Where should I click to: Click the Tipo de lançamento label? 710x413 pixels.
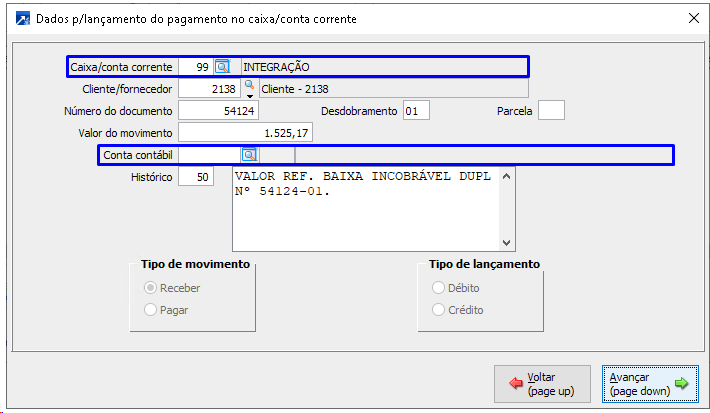(x=484, y=264)
